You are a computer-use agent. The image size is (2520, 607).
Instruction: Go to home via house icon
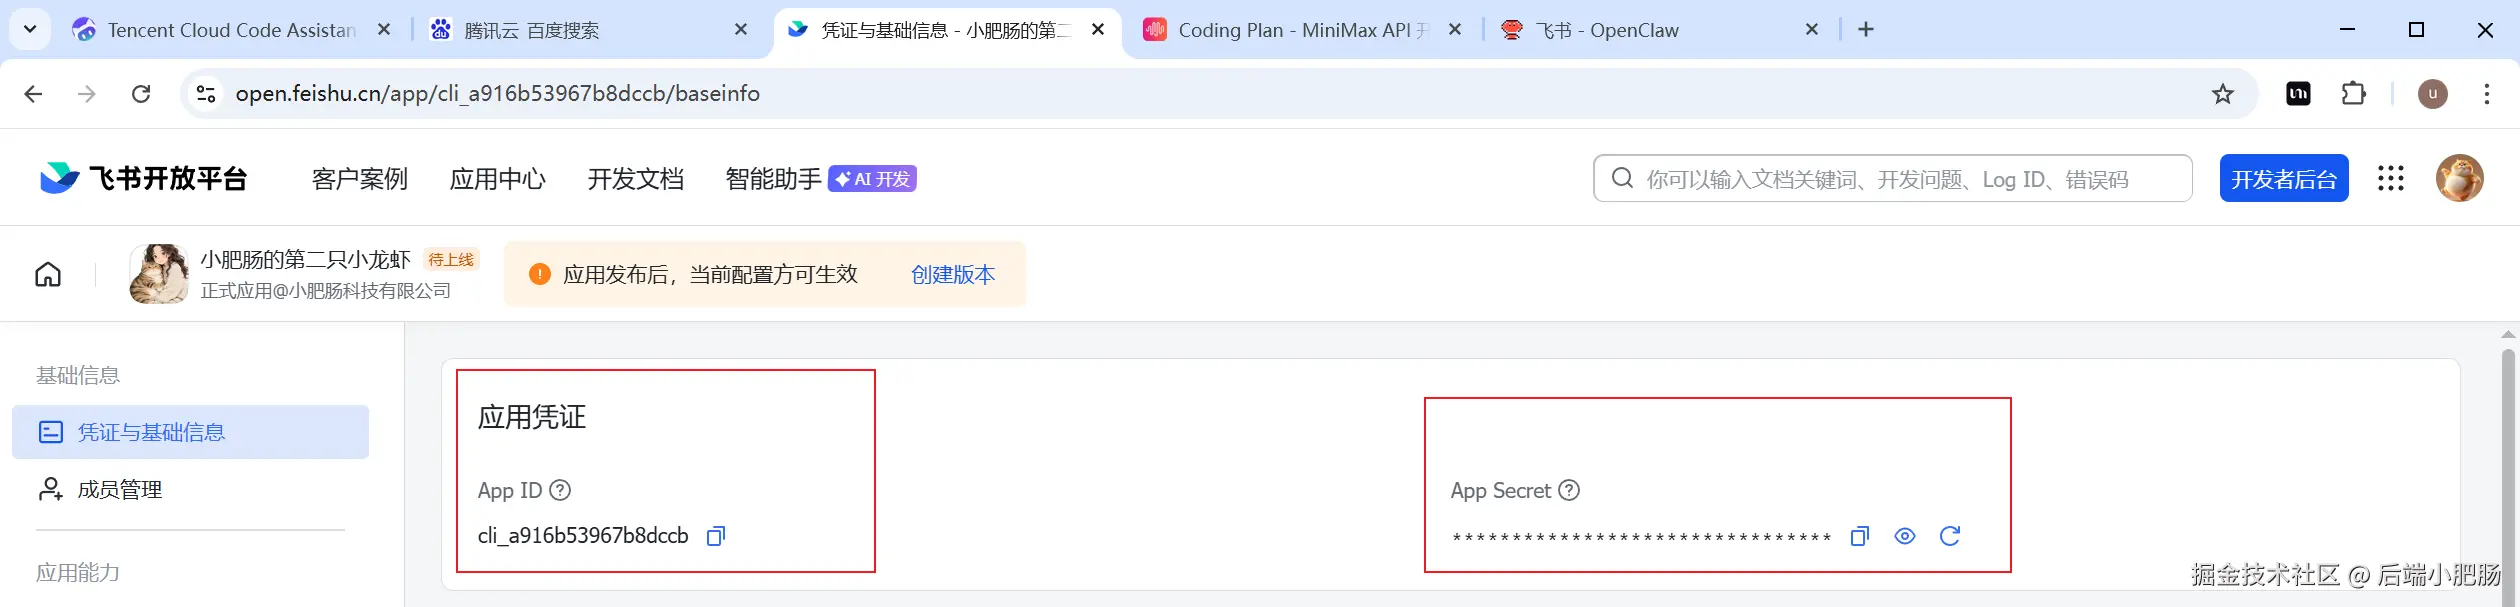coord(48,274)
